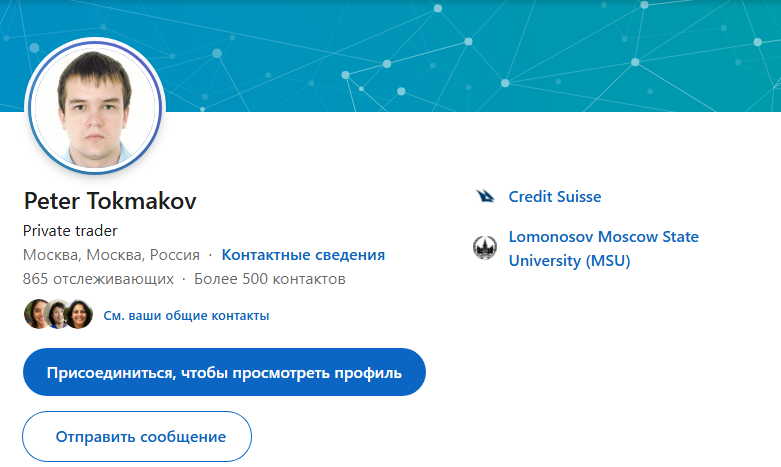Open the rightmost mutual contact avatar
The image size is (781, 467).
pos(79,315)
